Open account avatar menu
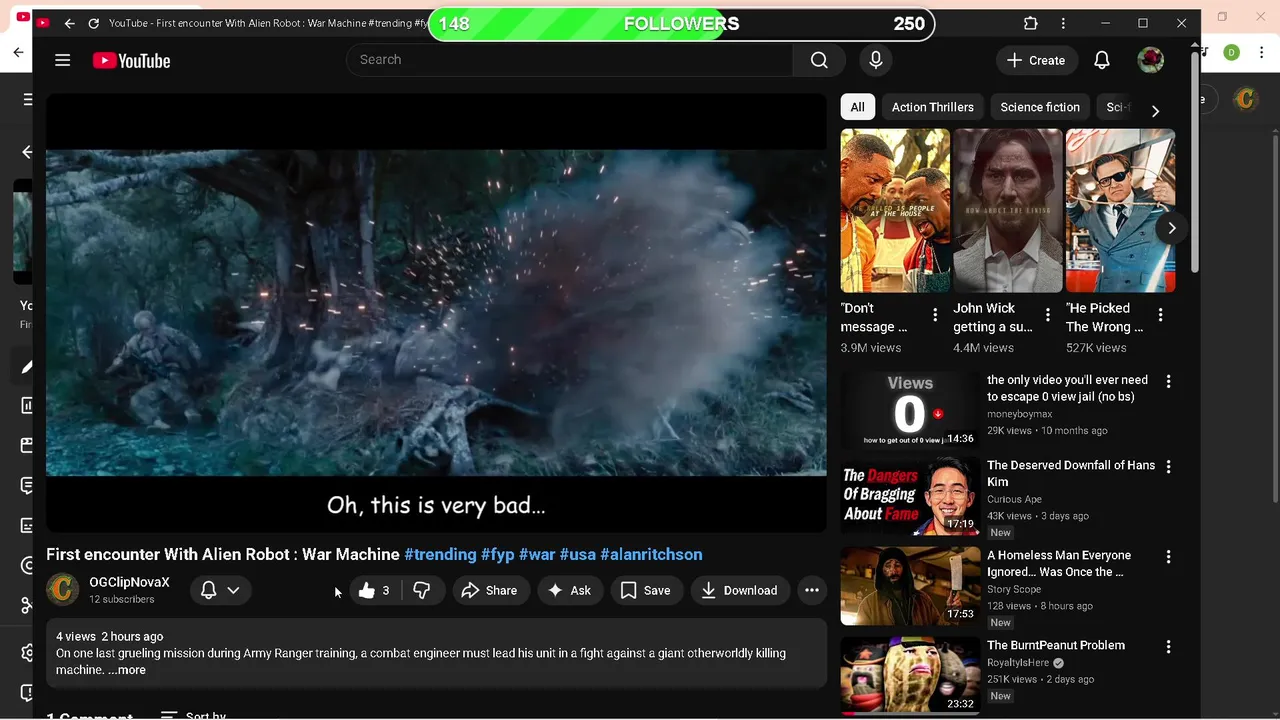The image size is (1280, 720). click(x=1151, y=60)
